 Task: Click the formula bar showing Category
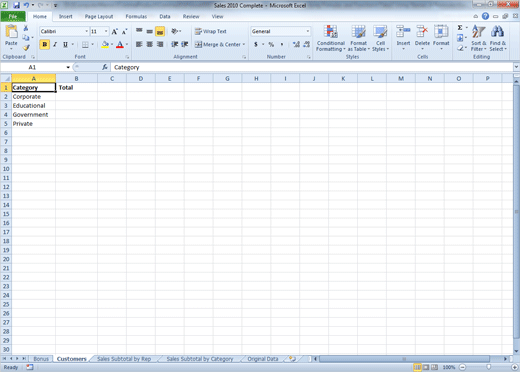tap(312, 67)
